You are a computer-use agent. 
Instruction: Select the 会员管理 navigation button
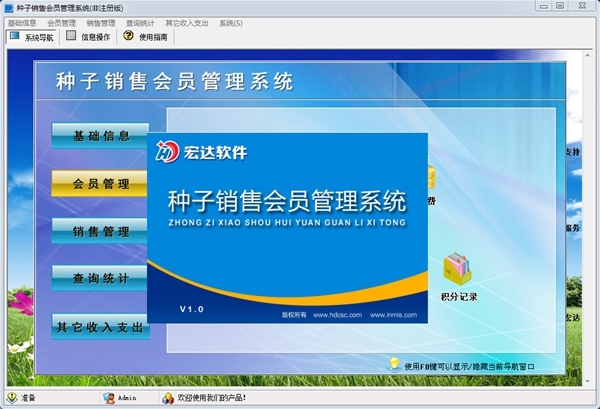point(99,184)
